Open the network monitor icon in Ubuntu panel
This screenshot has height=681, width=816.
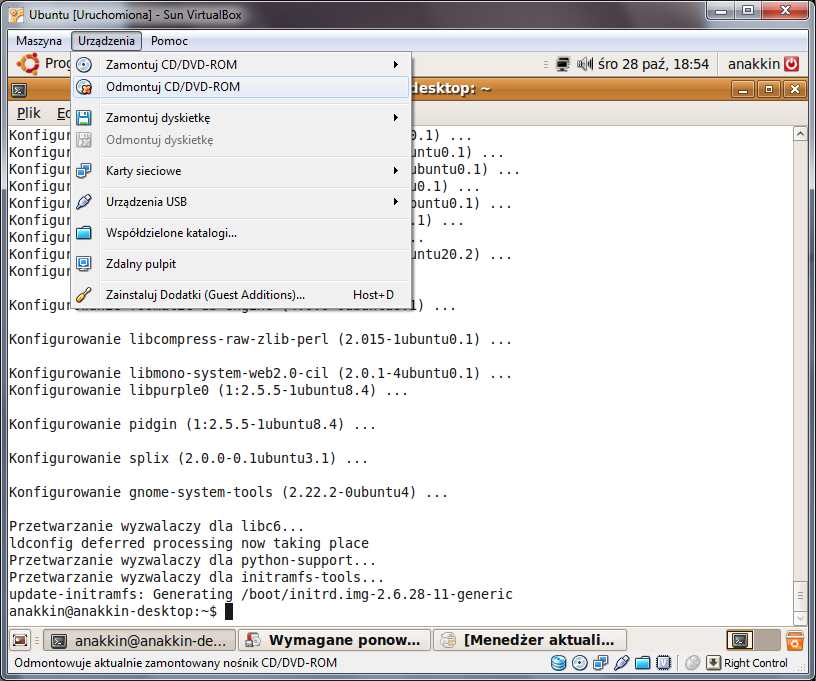click(563, 64)
